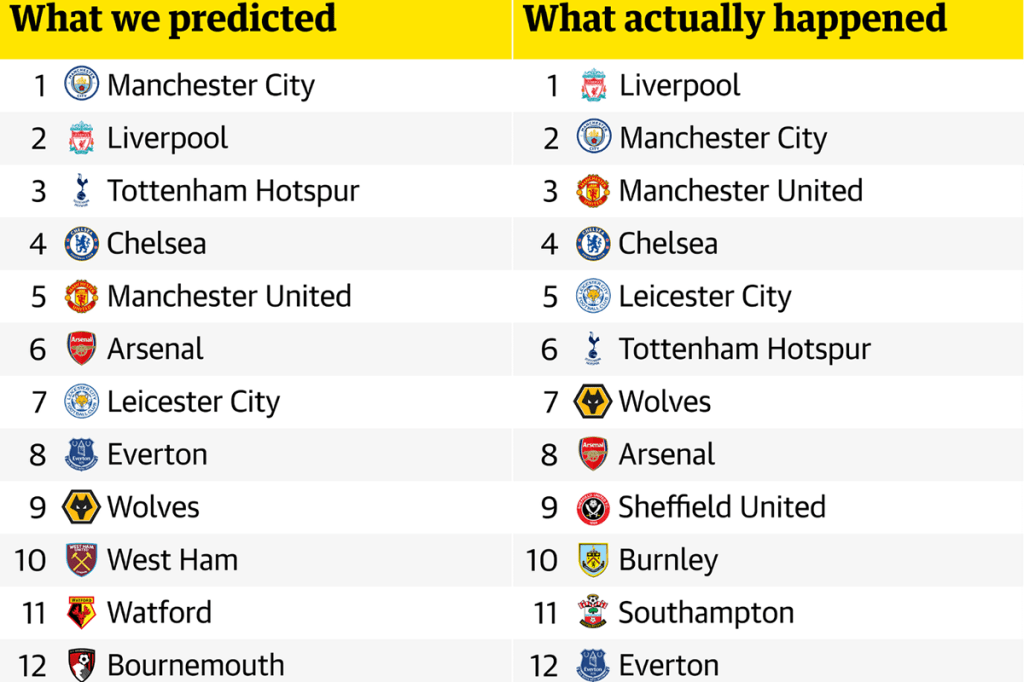Click Leicester City name in predicted column

click(193, 402)
